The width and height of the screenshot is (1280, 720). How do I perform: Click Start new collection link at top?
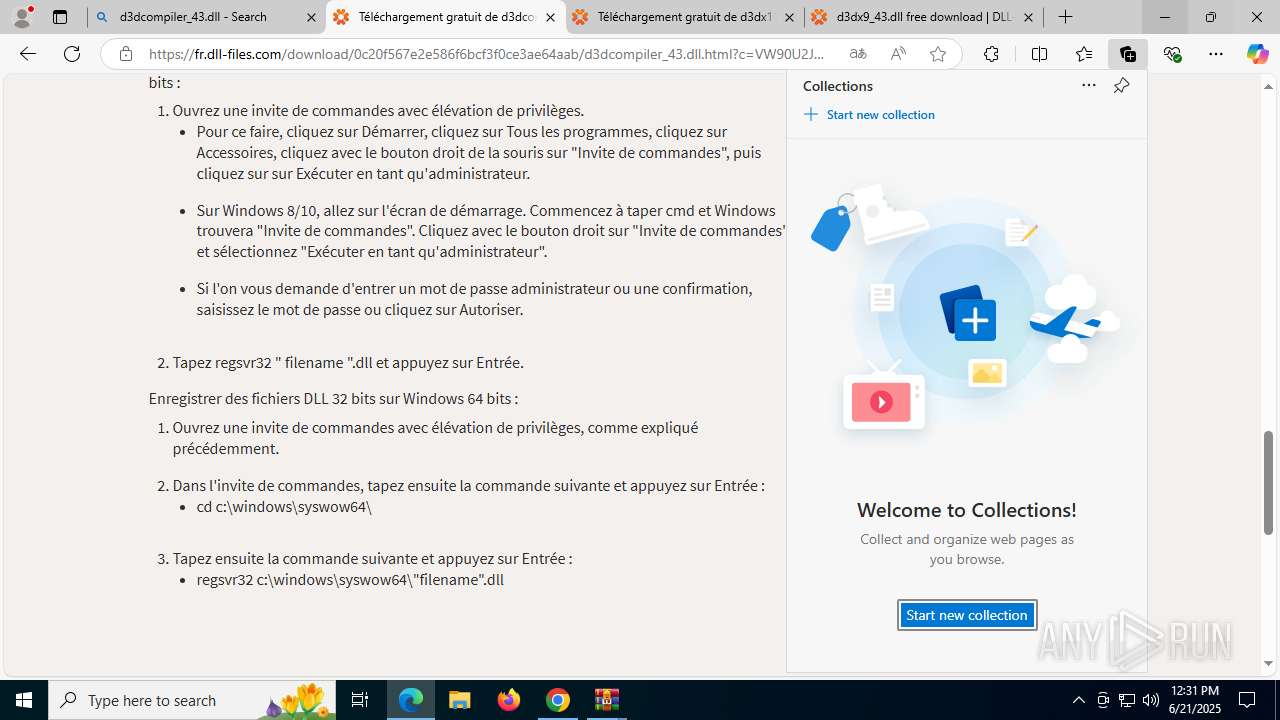click(869, 115)
